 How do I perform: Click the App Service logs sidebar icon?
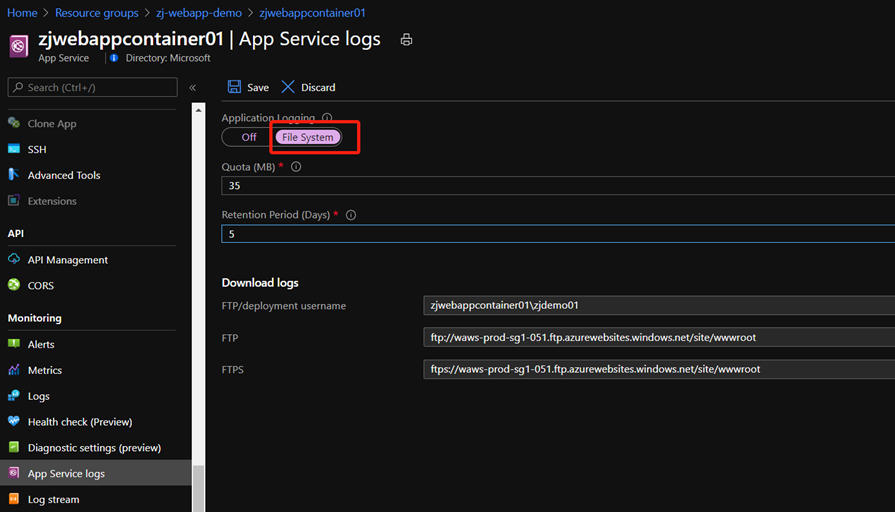point(14,473)
